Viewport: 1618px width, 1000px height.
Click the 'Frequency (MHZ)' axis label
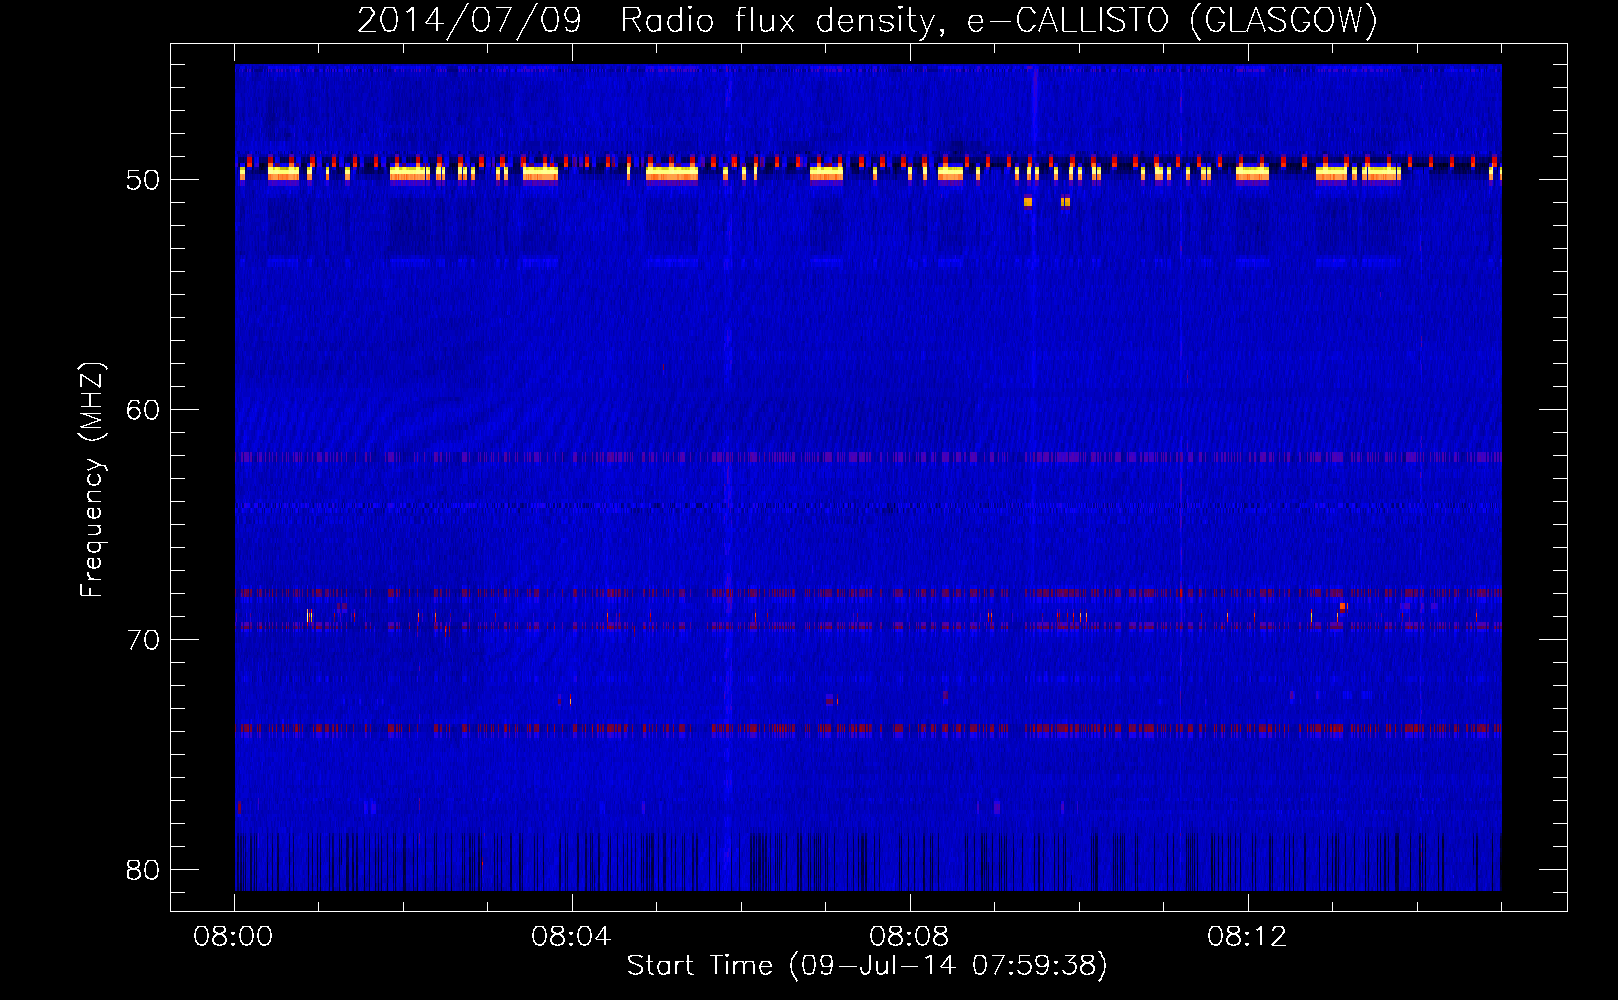click(92, 480)
